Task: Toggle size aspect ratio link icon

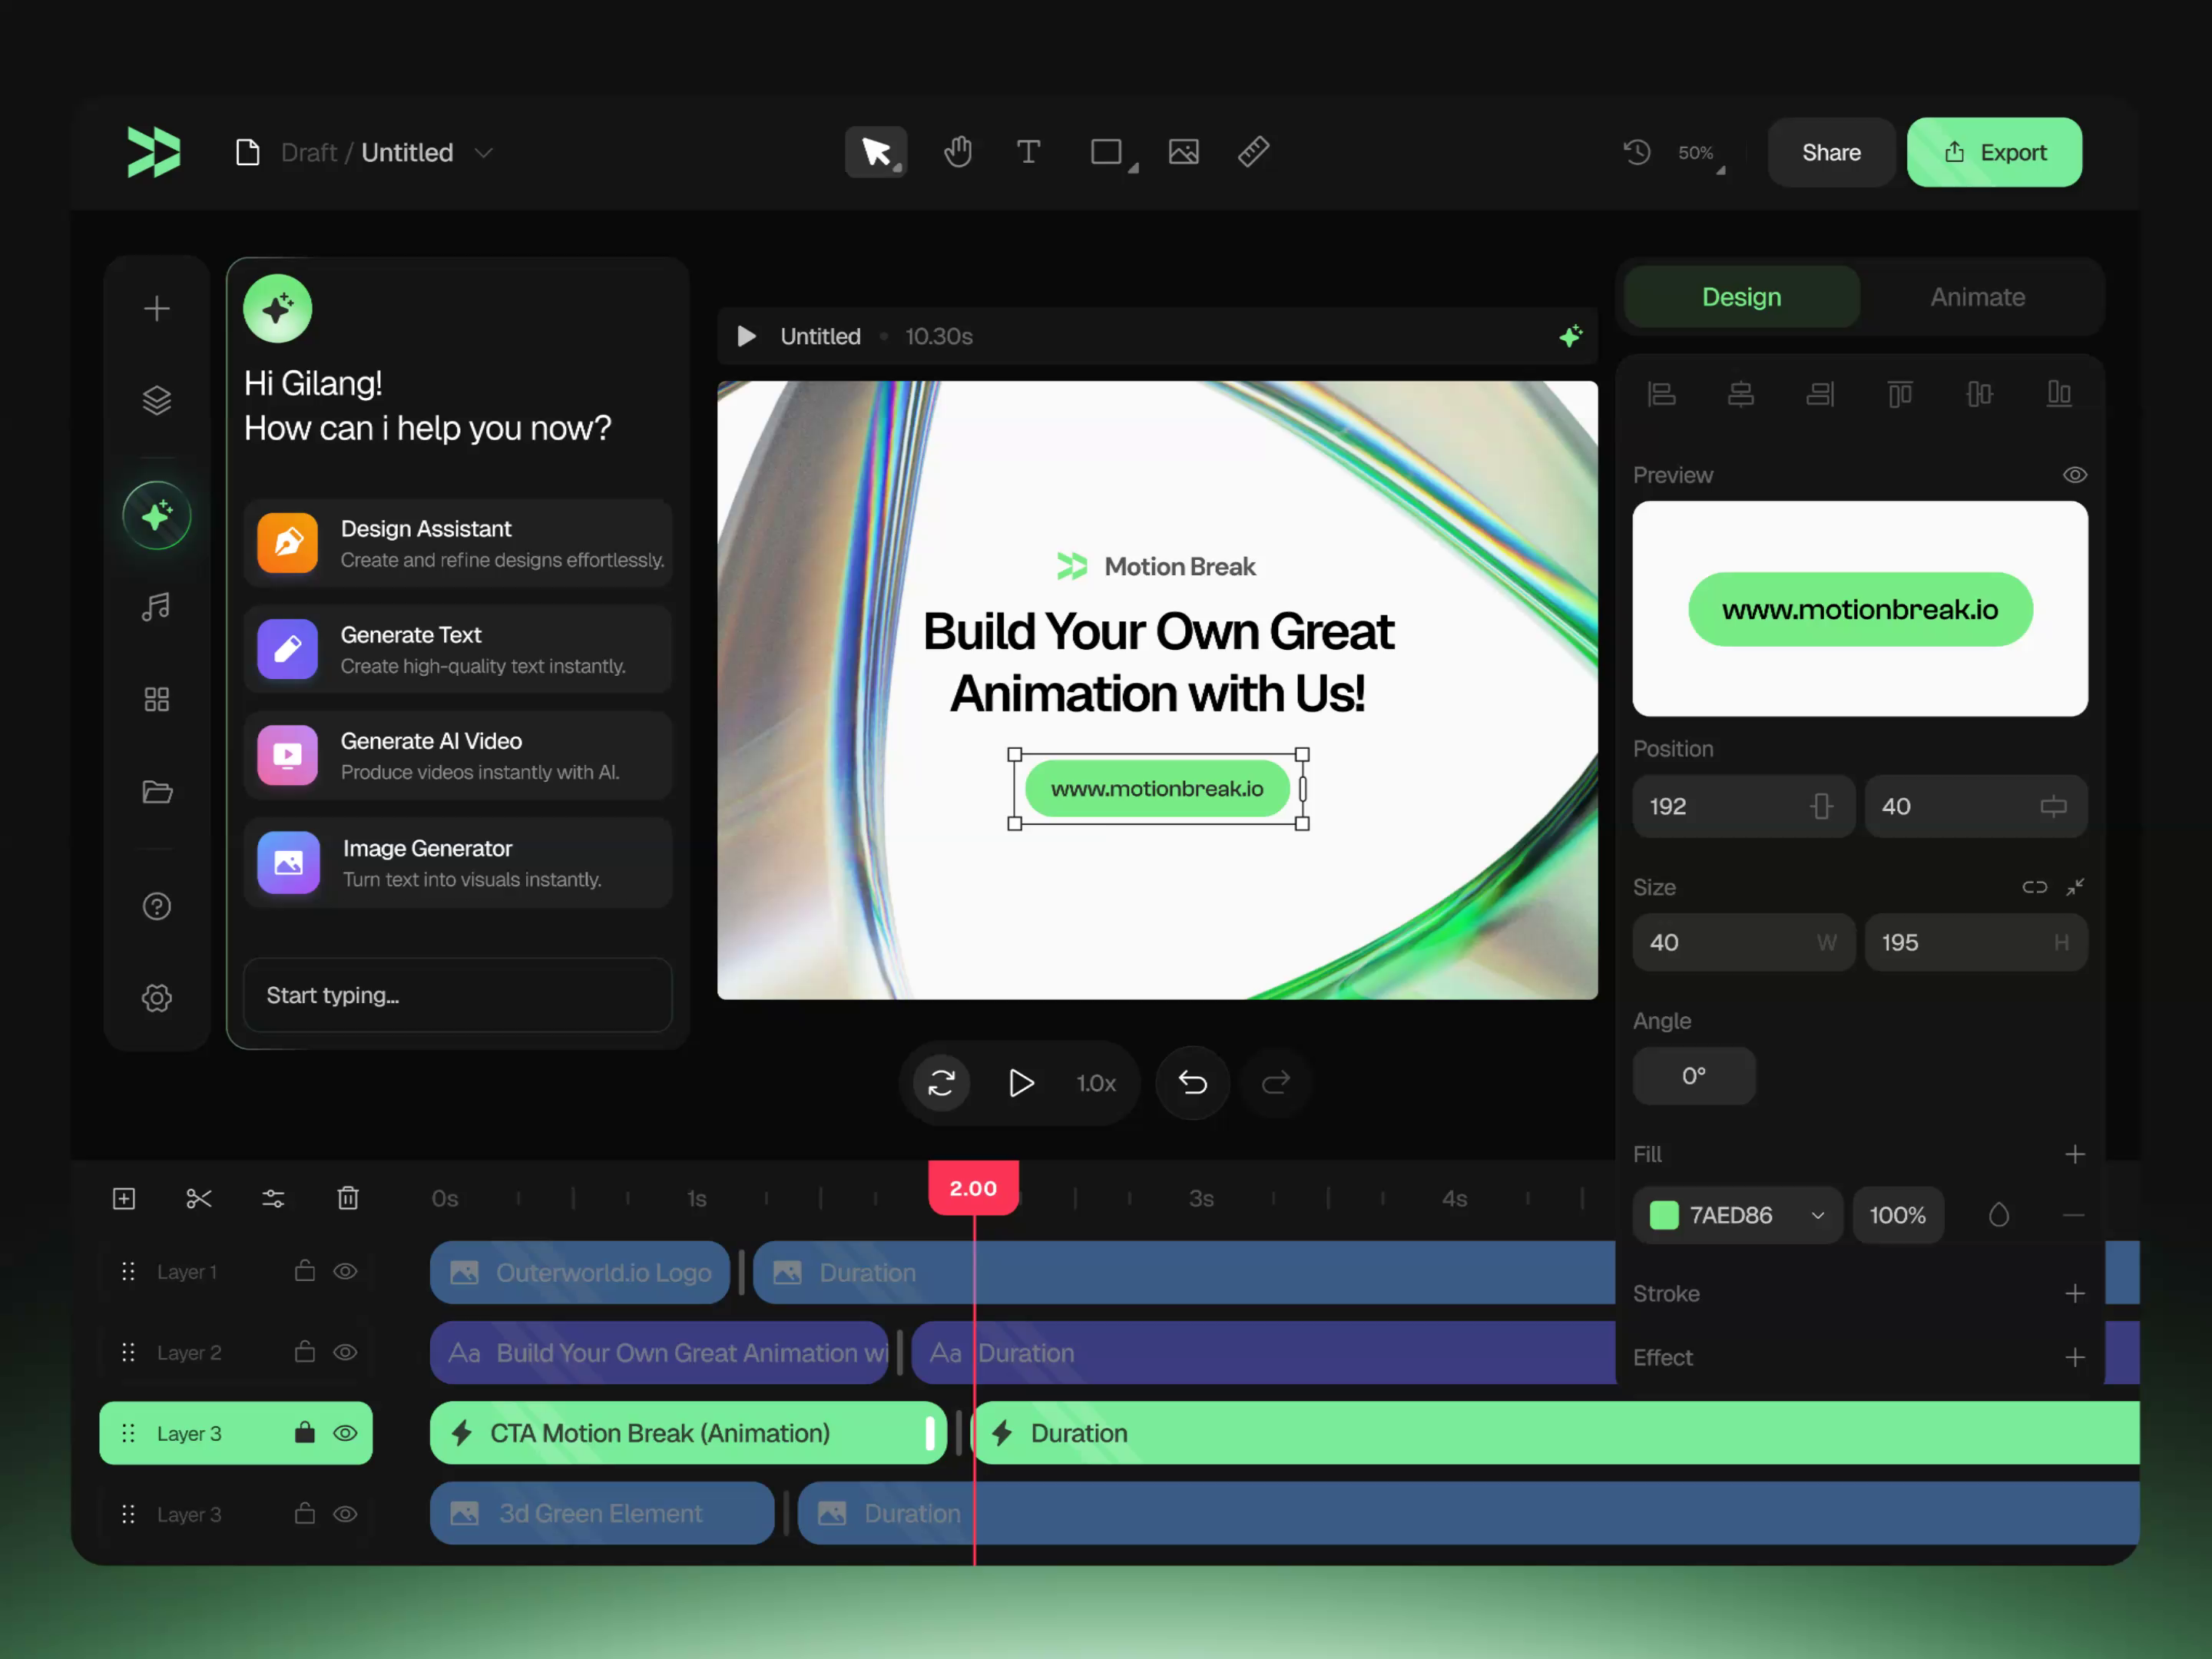Action: [x=2034, y=887]
